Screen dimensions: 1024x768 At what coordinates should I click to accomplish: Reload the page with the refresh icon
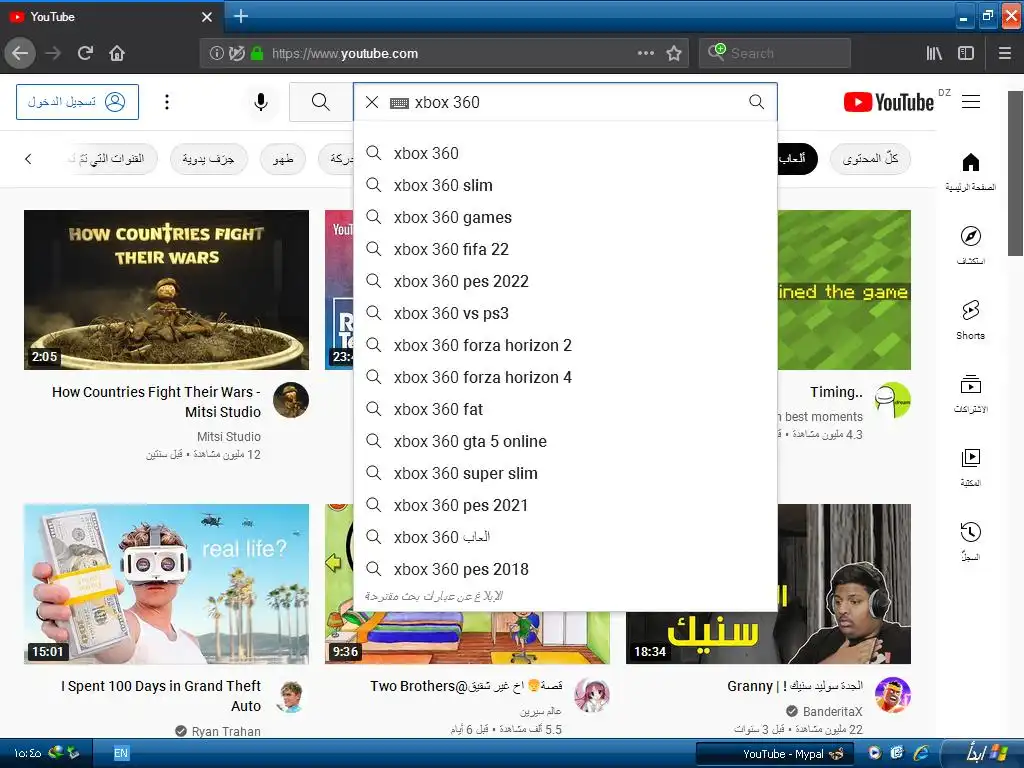85,53
